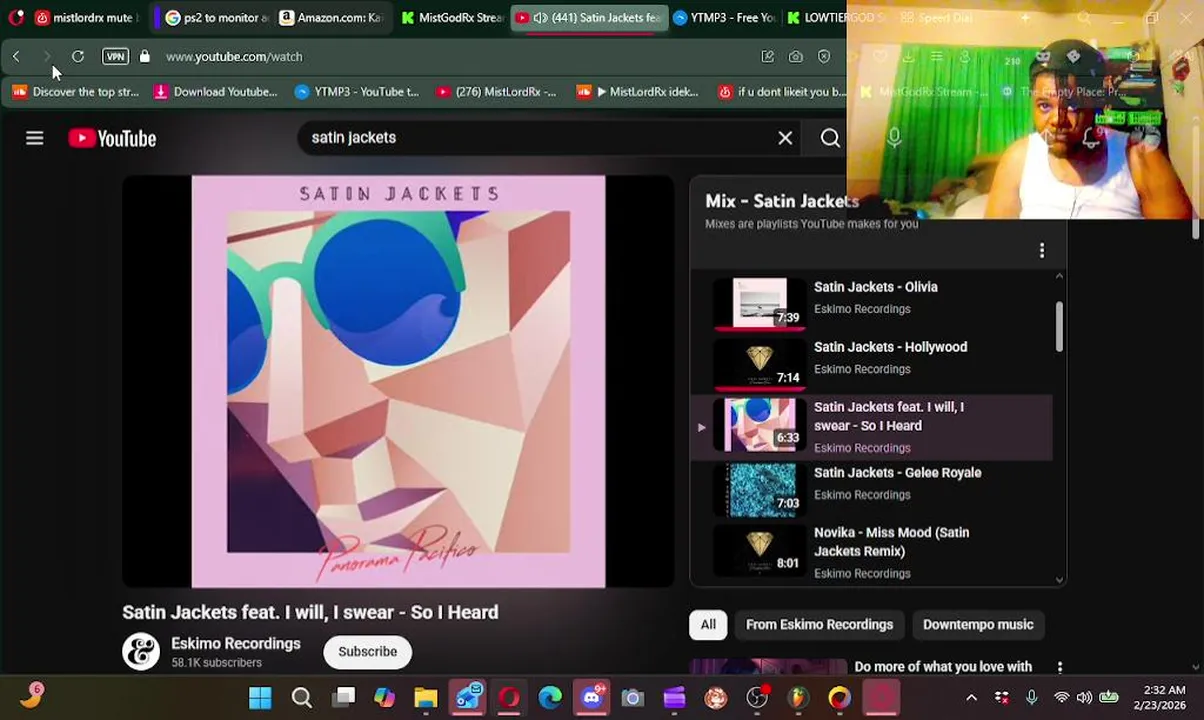Open the Opera menu logo
The height and width of the screenshot is (720, 1204).
[x=16, y=18]
